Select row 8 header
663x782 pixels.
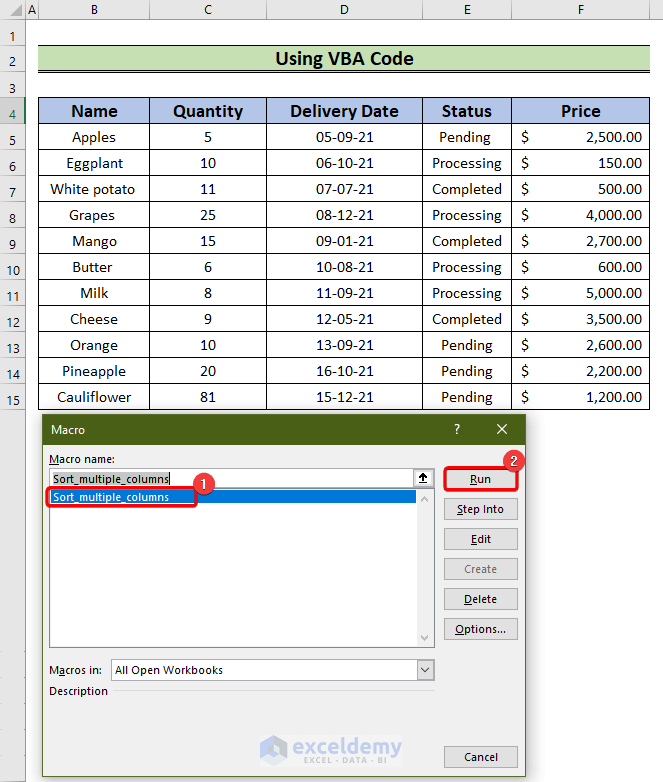pos(12,218)
